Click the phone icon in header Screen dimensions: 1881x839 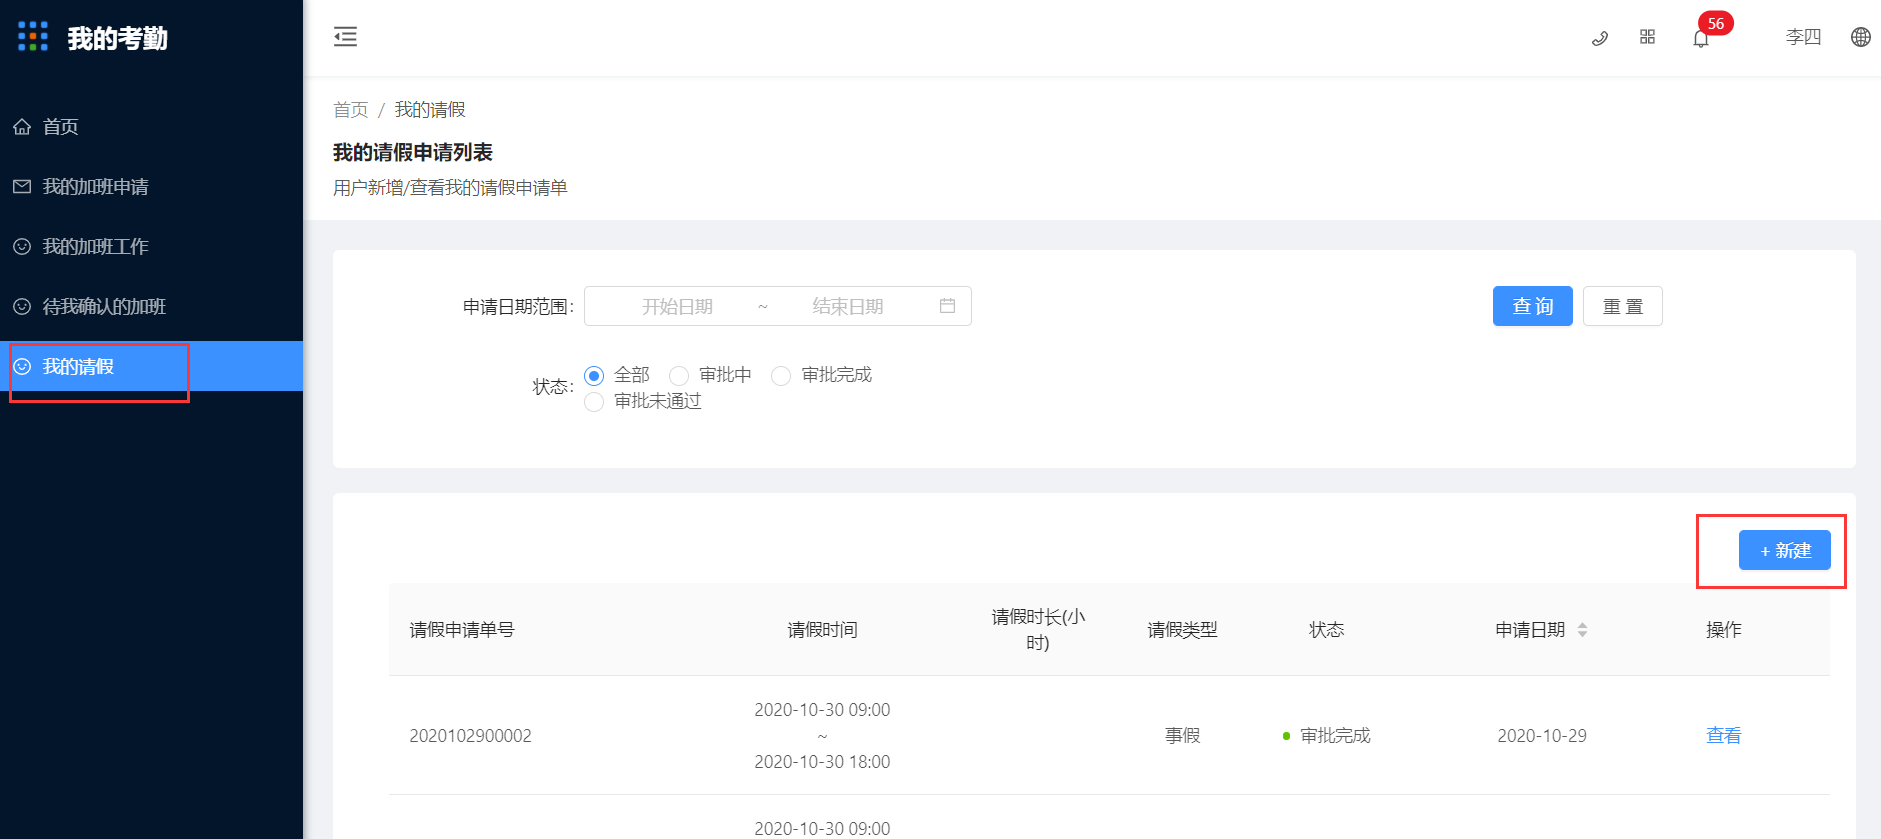[x=1600, y=38]
